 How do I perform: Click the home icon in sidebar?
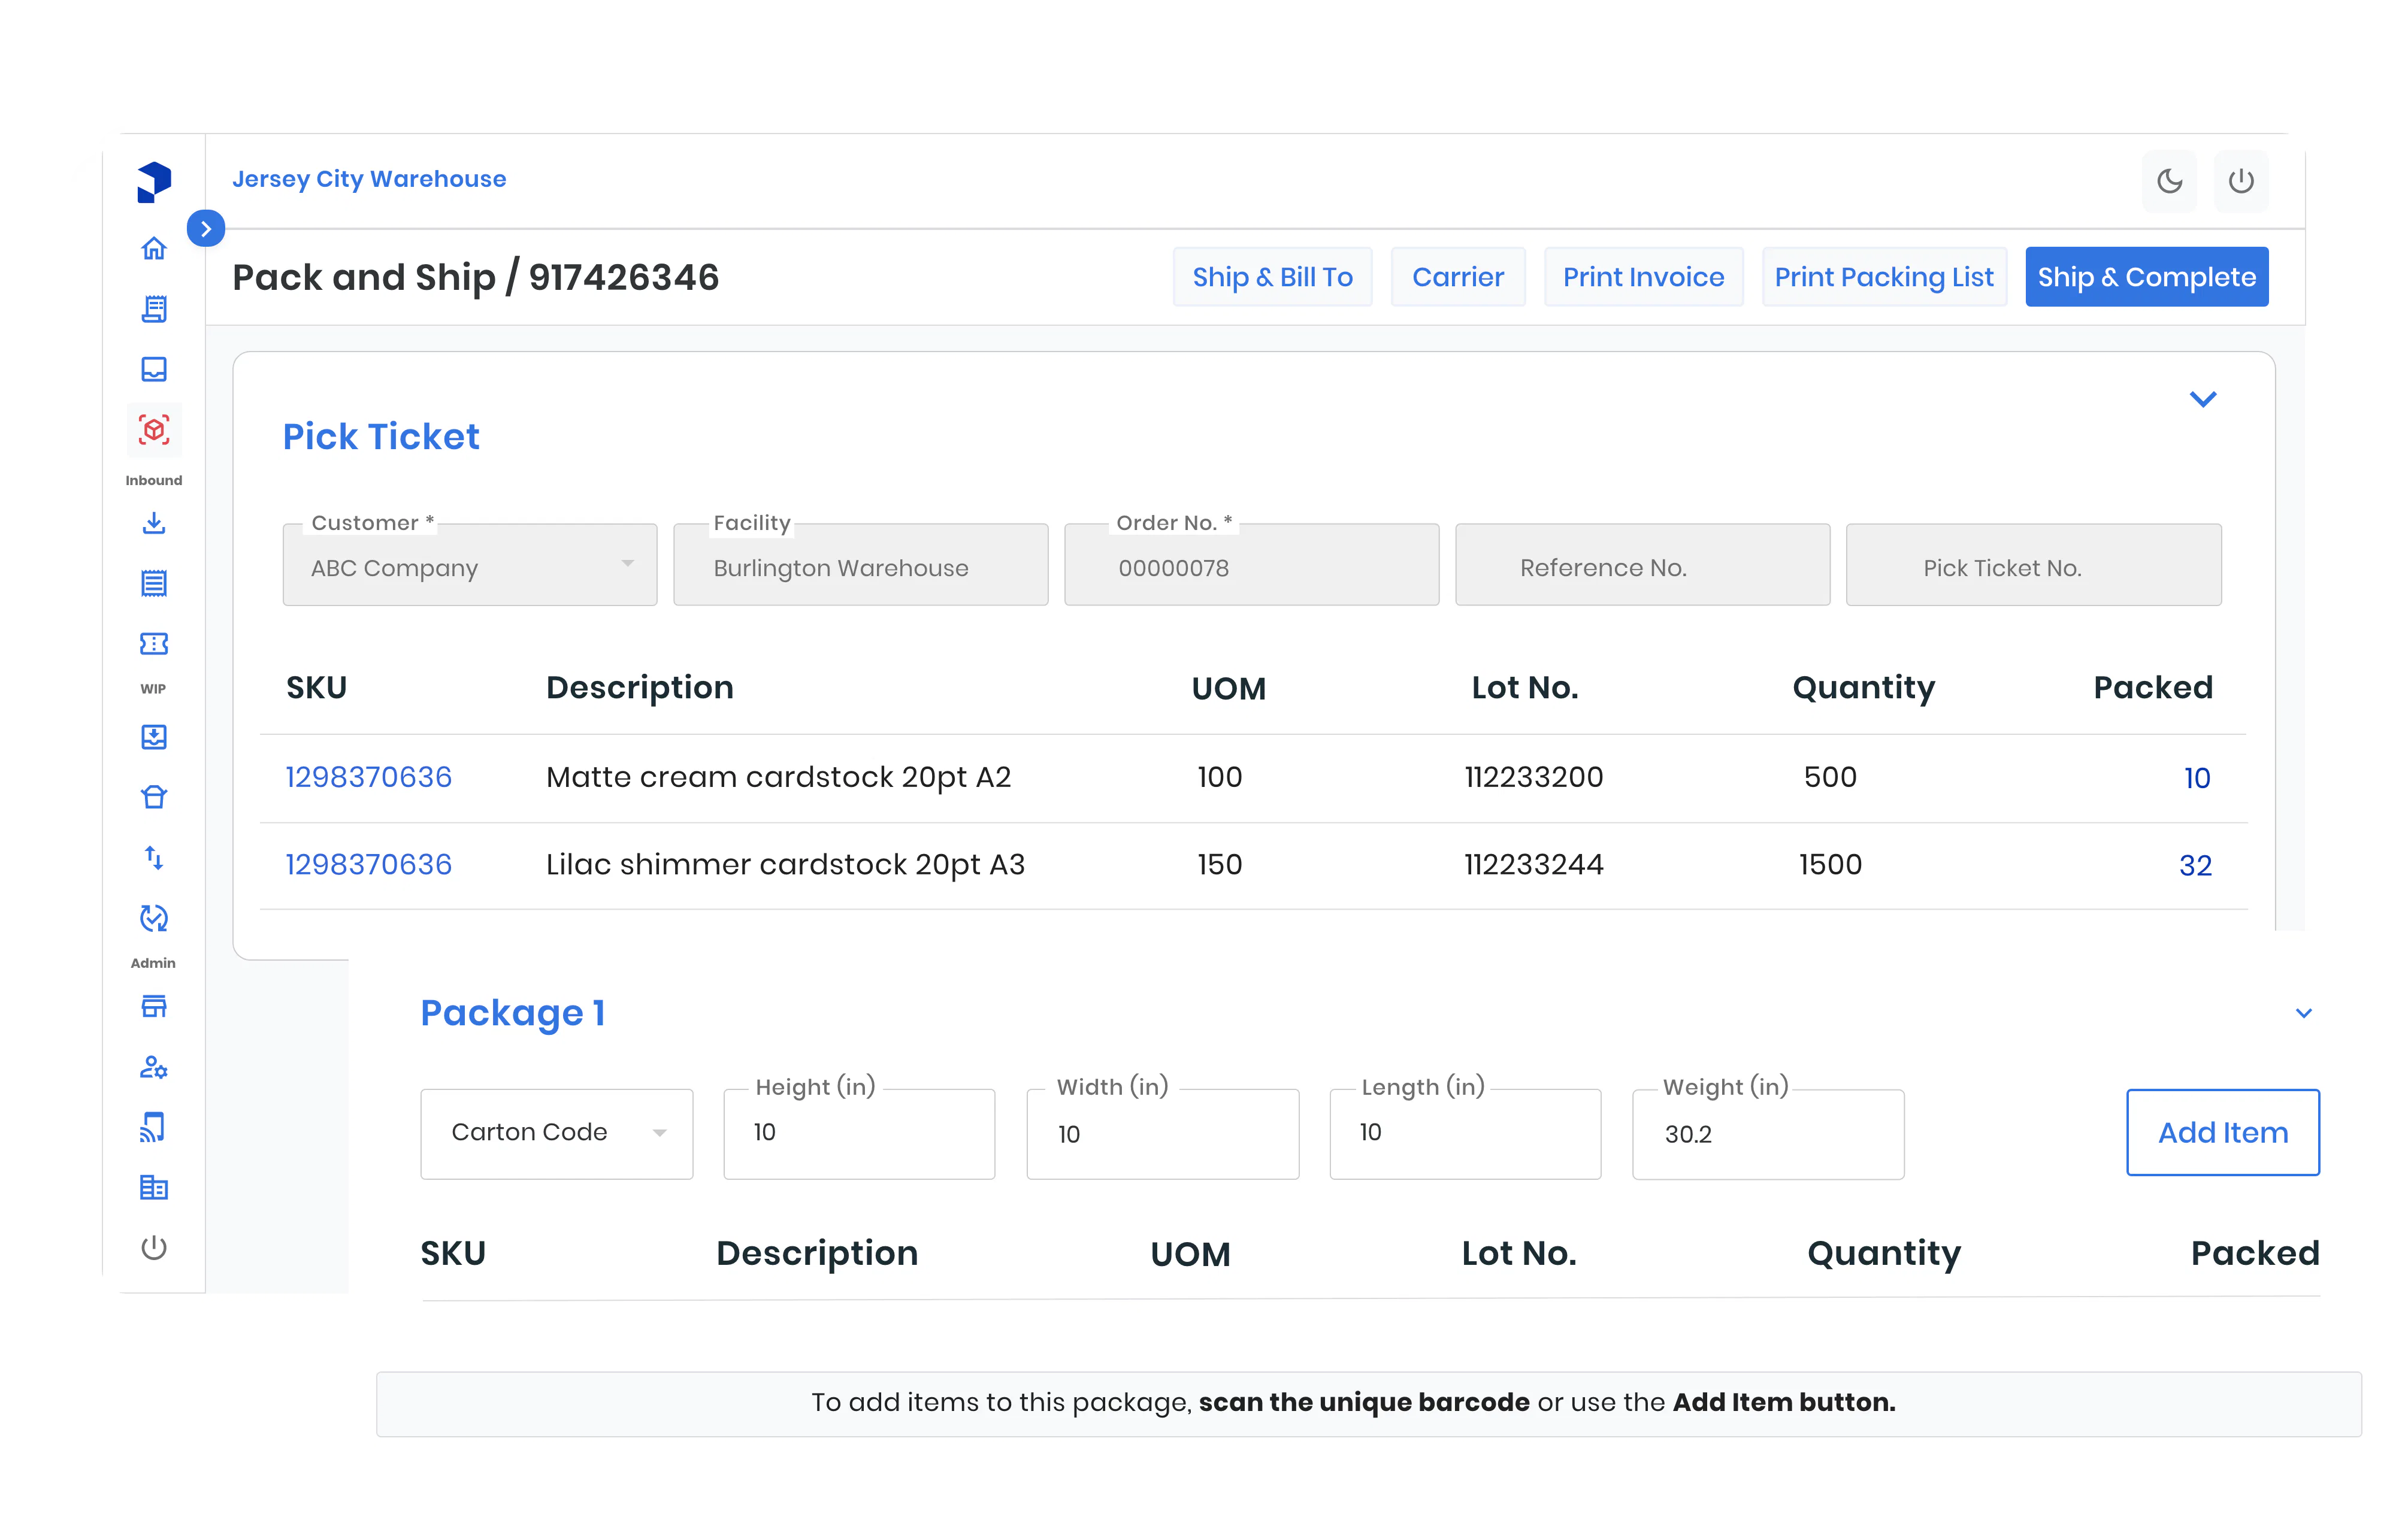(x=153, y=248)
